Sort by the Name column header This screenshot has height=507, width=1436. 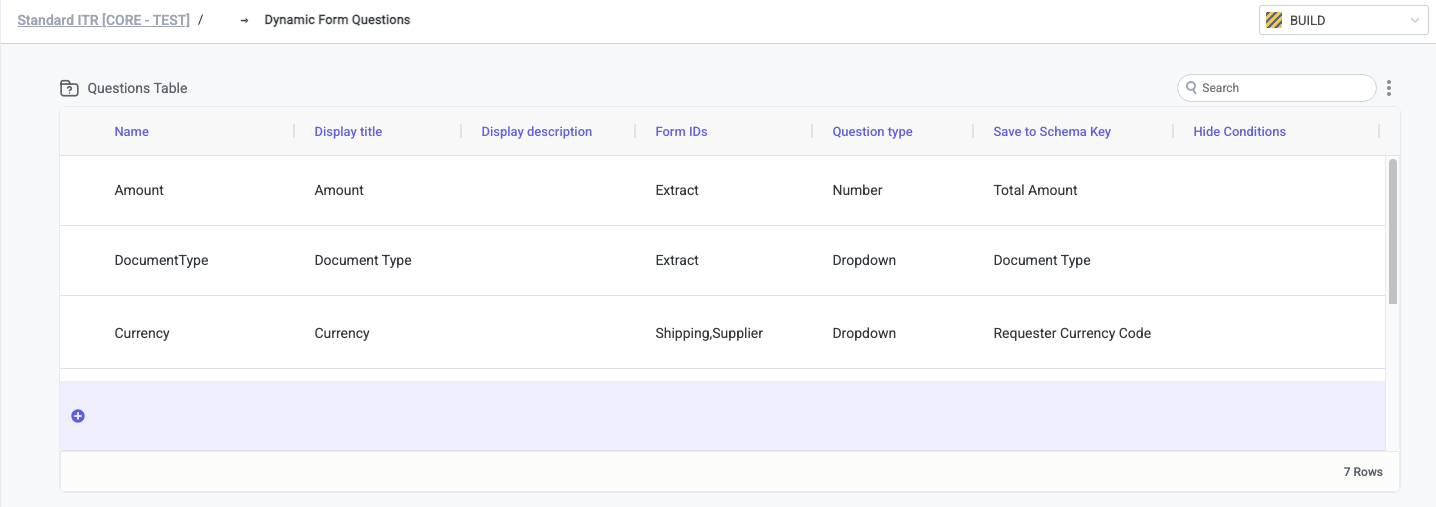coord(131,131)
